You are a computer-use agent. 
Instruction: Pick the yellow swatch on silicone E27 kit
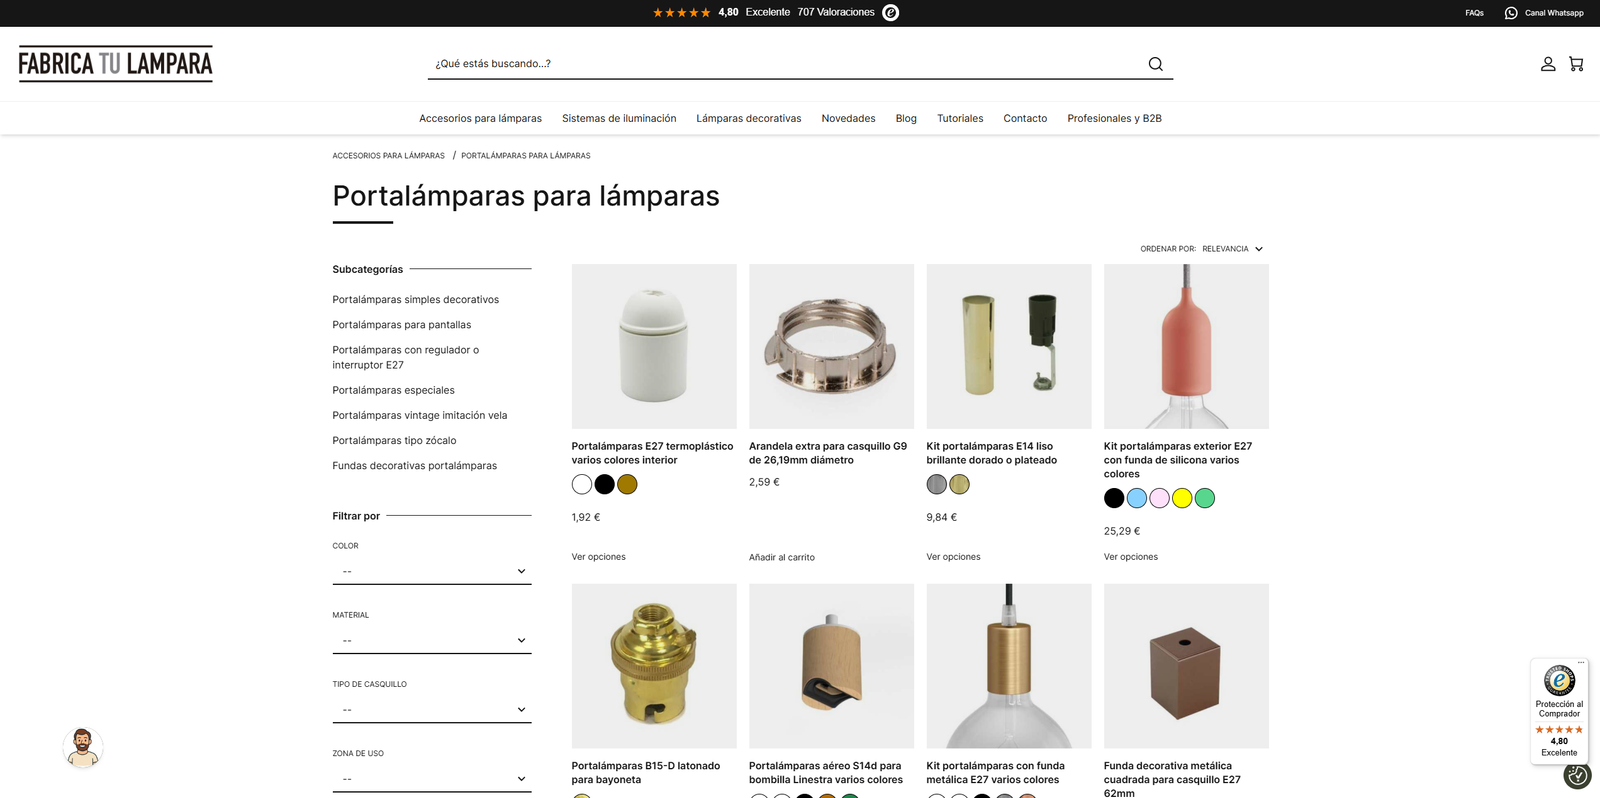tap(1182, 498)
